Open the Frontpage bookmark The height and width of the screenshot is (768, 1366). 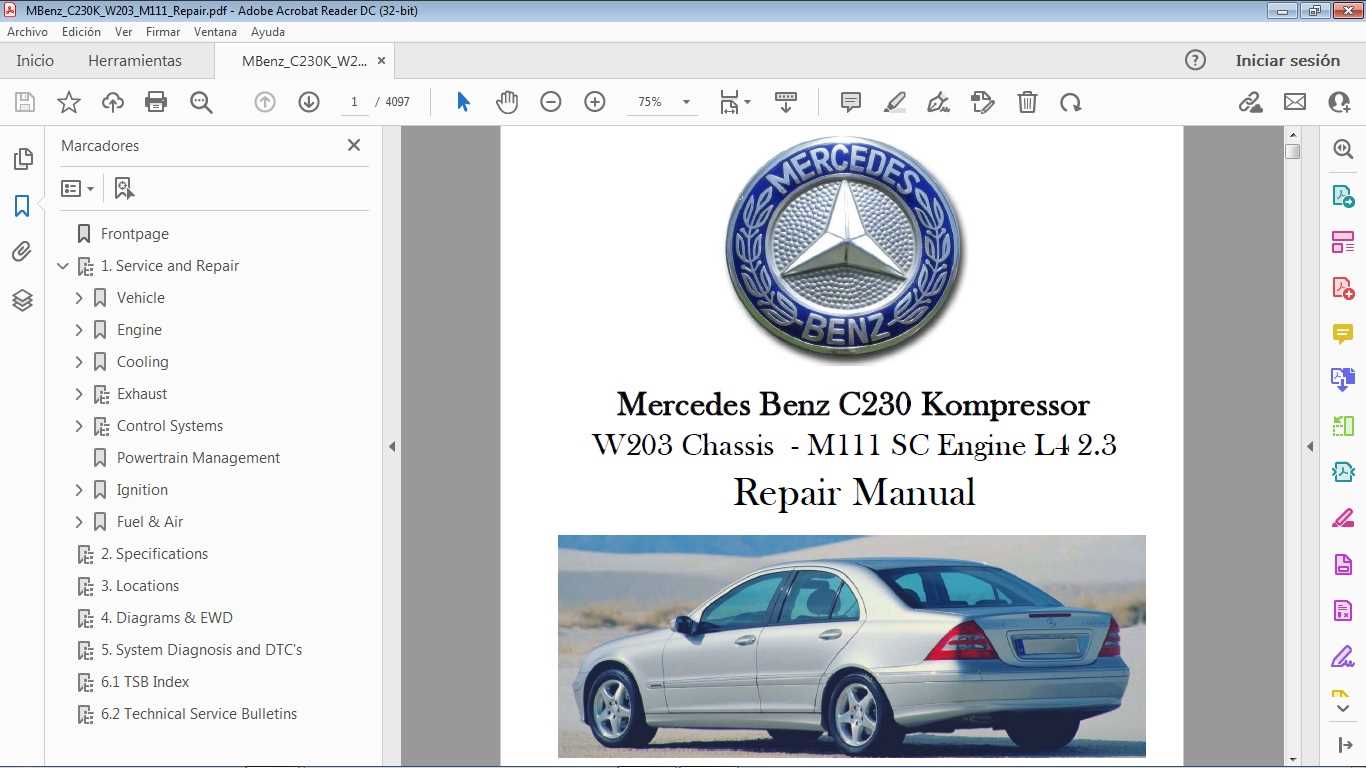pyautogui.click(x=135, y=234)
